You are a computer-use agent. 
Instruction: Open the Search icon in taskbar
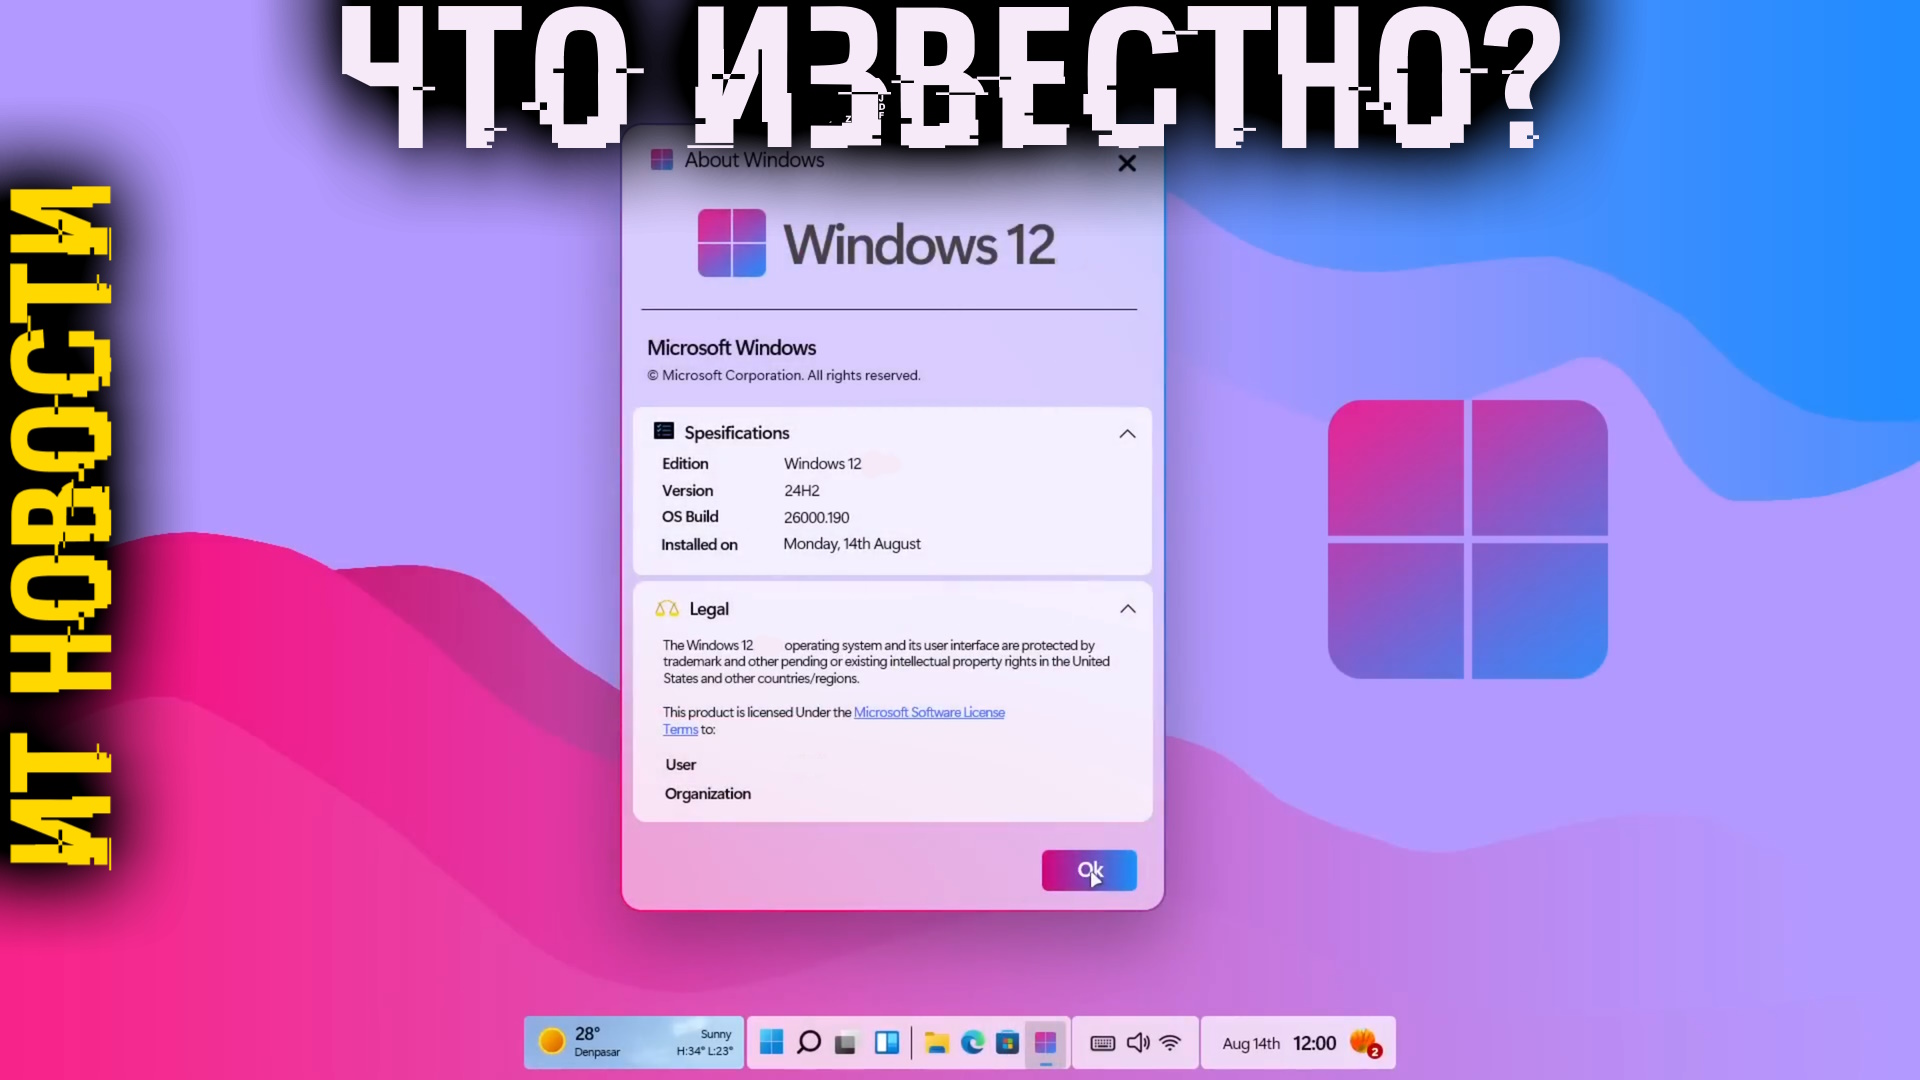808,1043
